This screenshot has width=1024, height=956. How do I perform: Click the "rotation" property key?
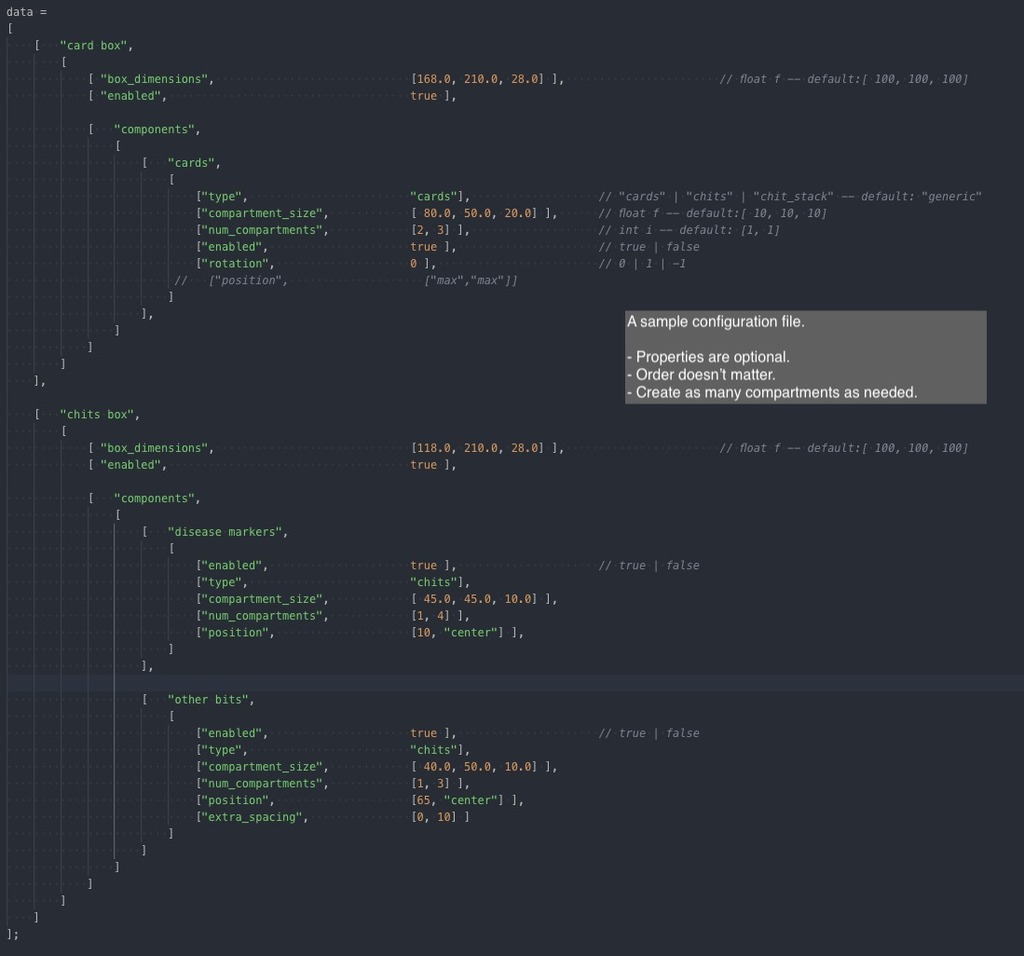click(238, 264)
